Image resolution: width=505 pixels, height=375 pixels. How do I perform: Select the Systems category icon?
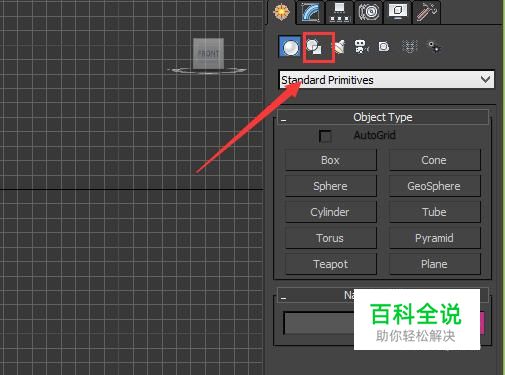(x=434, y=47)
